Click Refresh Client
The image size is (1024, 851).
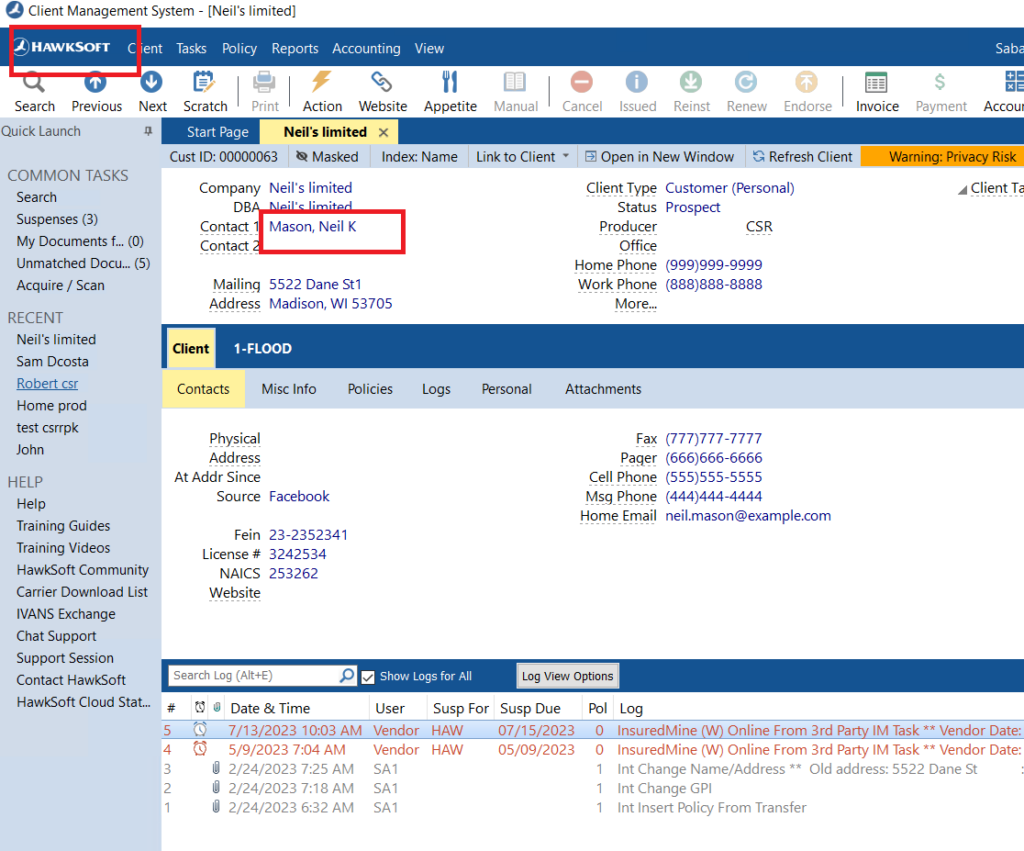tap(803, 156)
